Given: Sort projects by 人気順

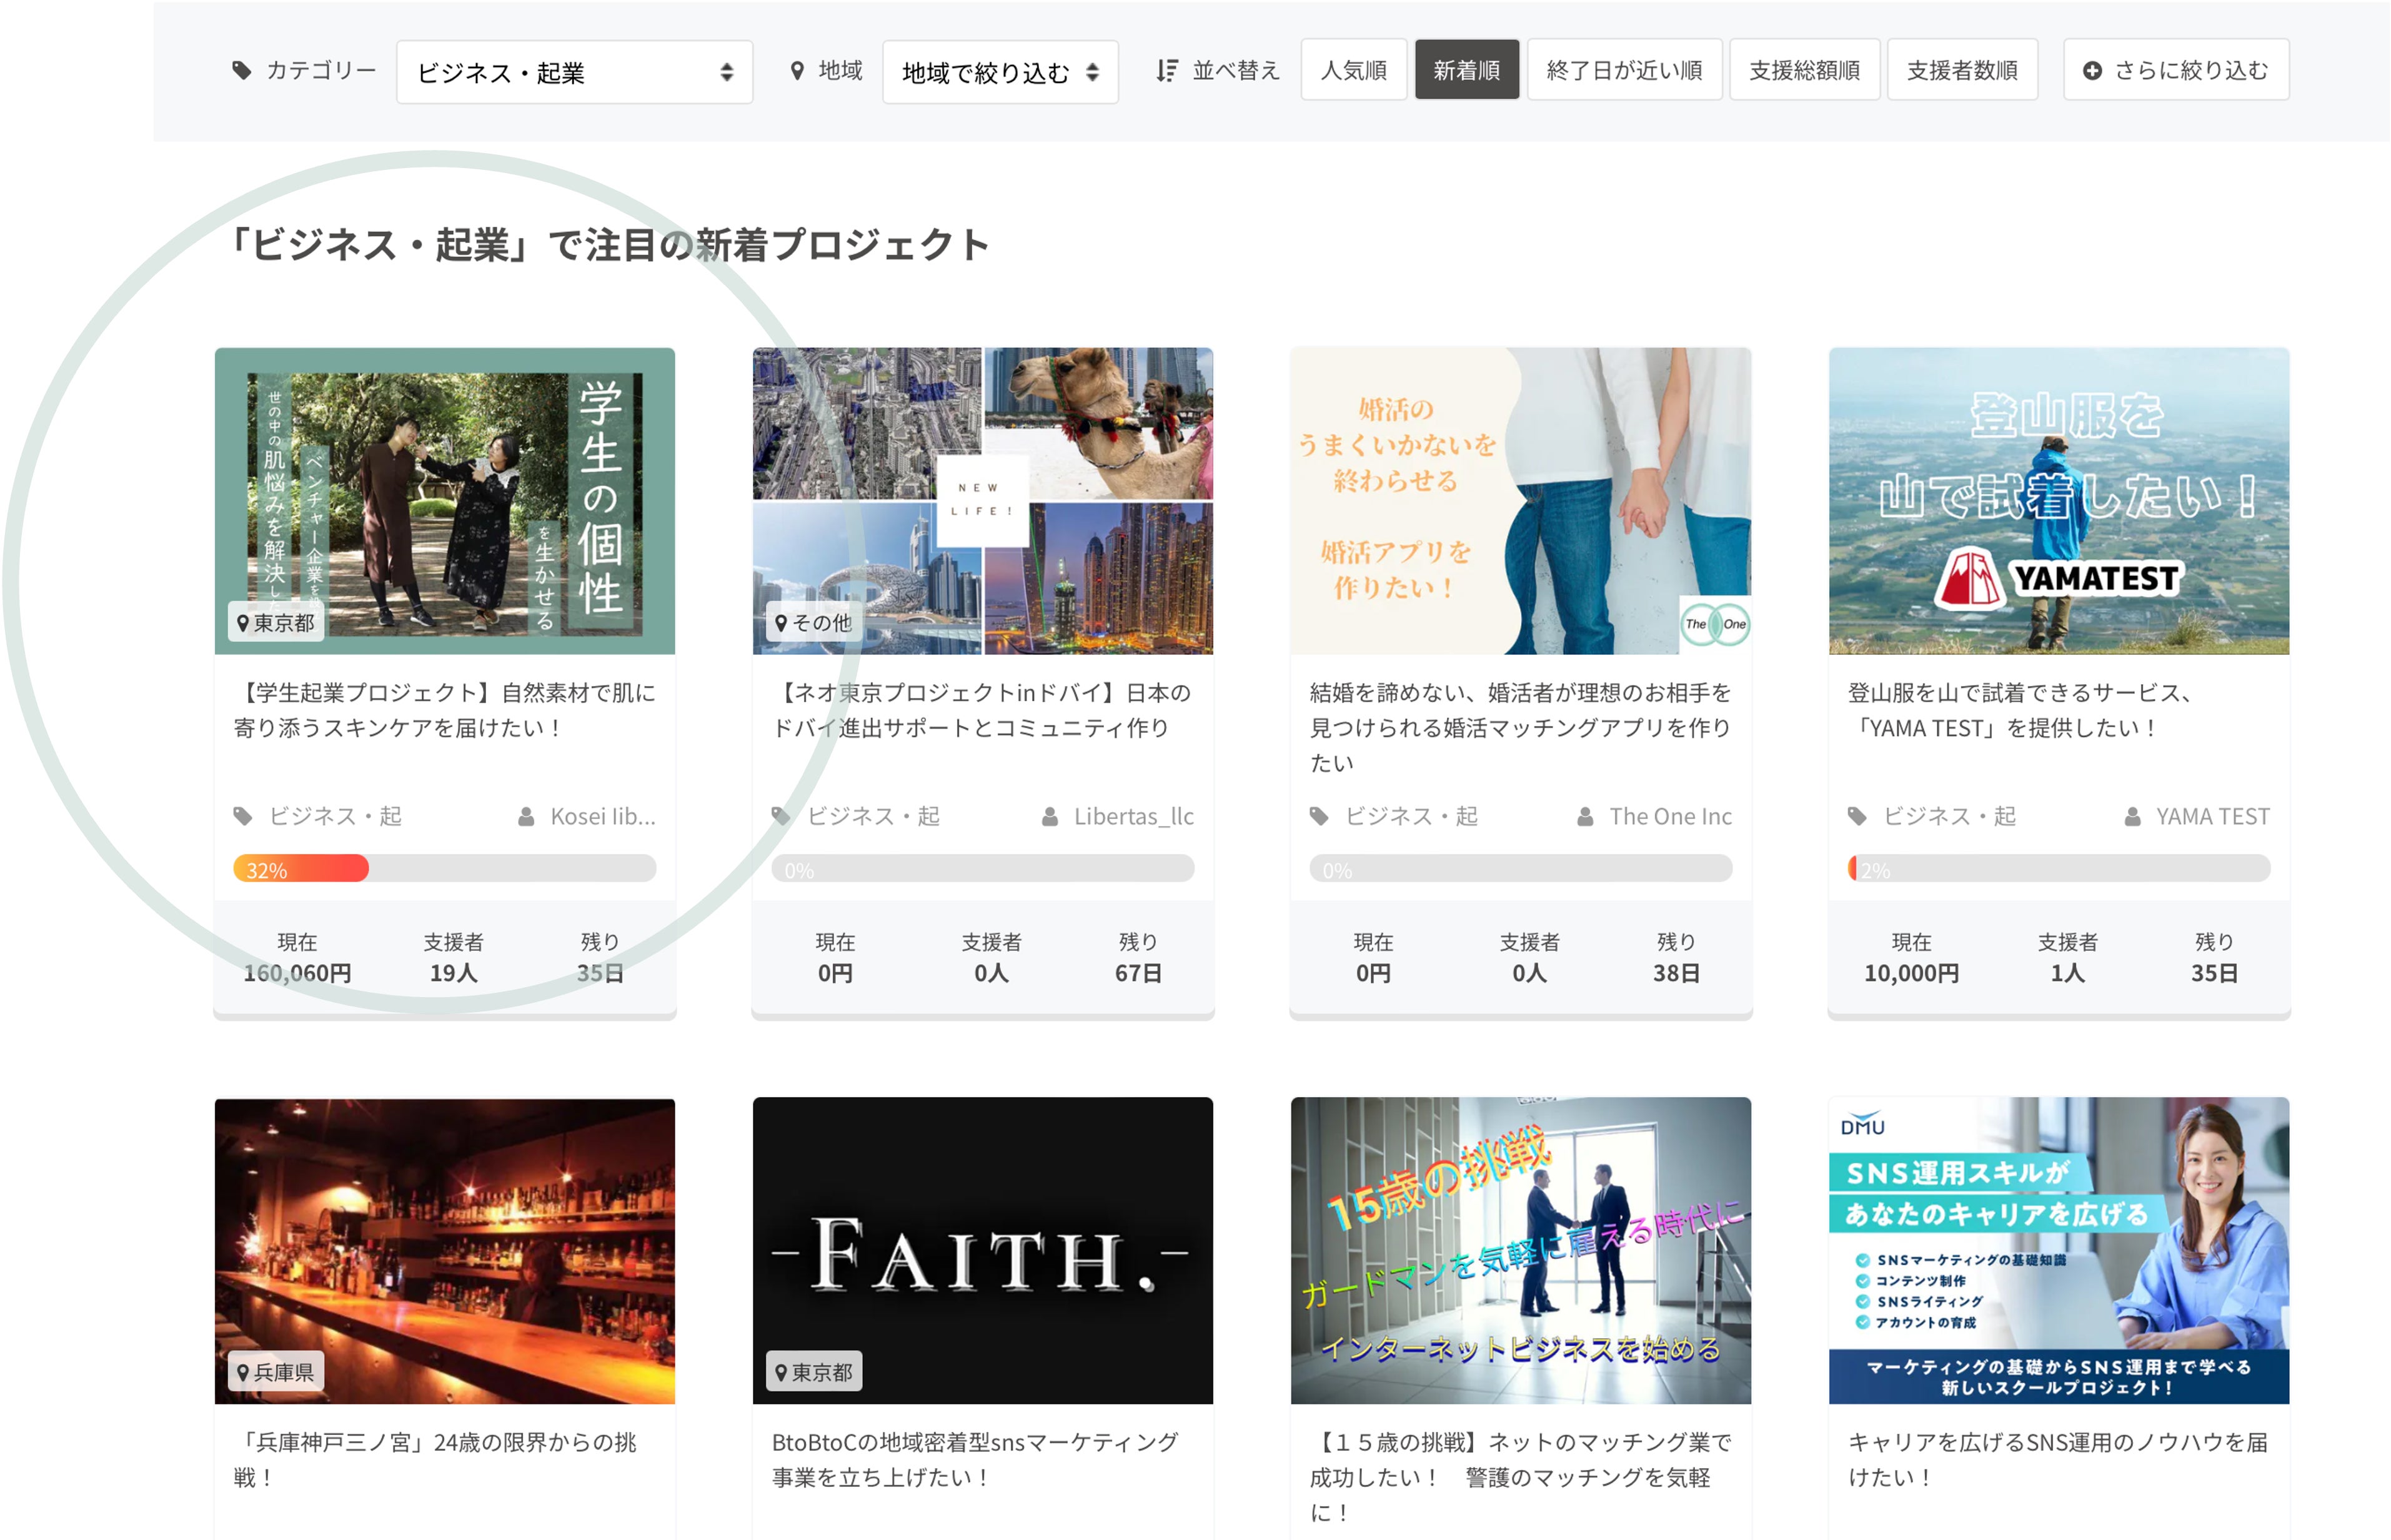Looking at the screenshot, I should (x=1353, y=70).
